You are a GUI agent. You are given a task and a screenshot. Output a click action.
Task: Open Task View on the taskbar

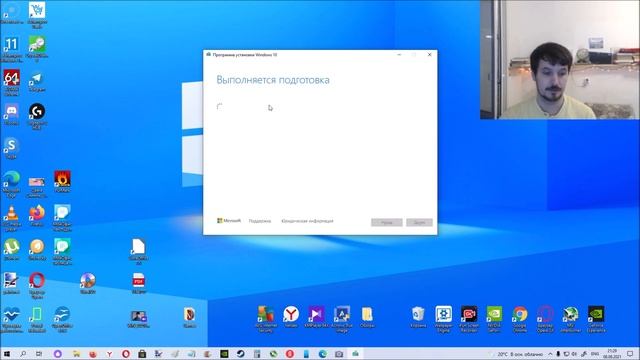point(39,354)
